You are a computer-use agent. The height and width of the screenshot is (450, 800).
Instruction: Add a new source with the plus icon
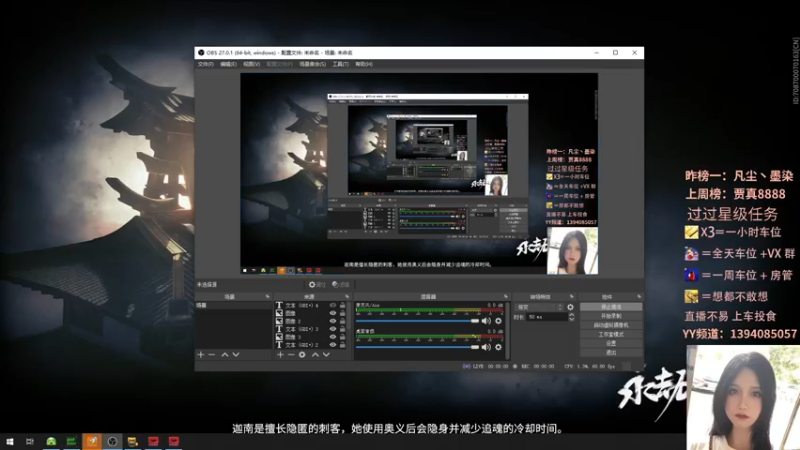280,355
